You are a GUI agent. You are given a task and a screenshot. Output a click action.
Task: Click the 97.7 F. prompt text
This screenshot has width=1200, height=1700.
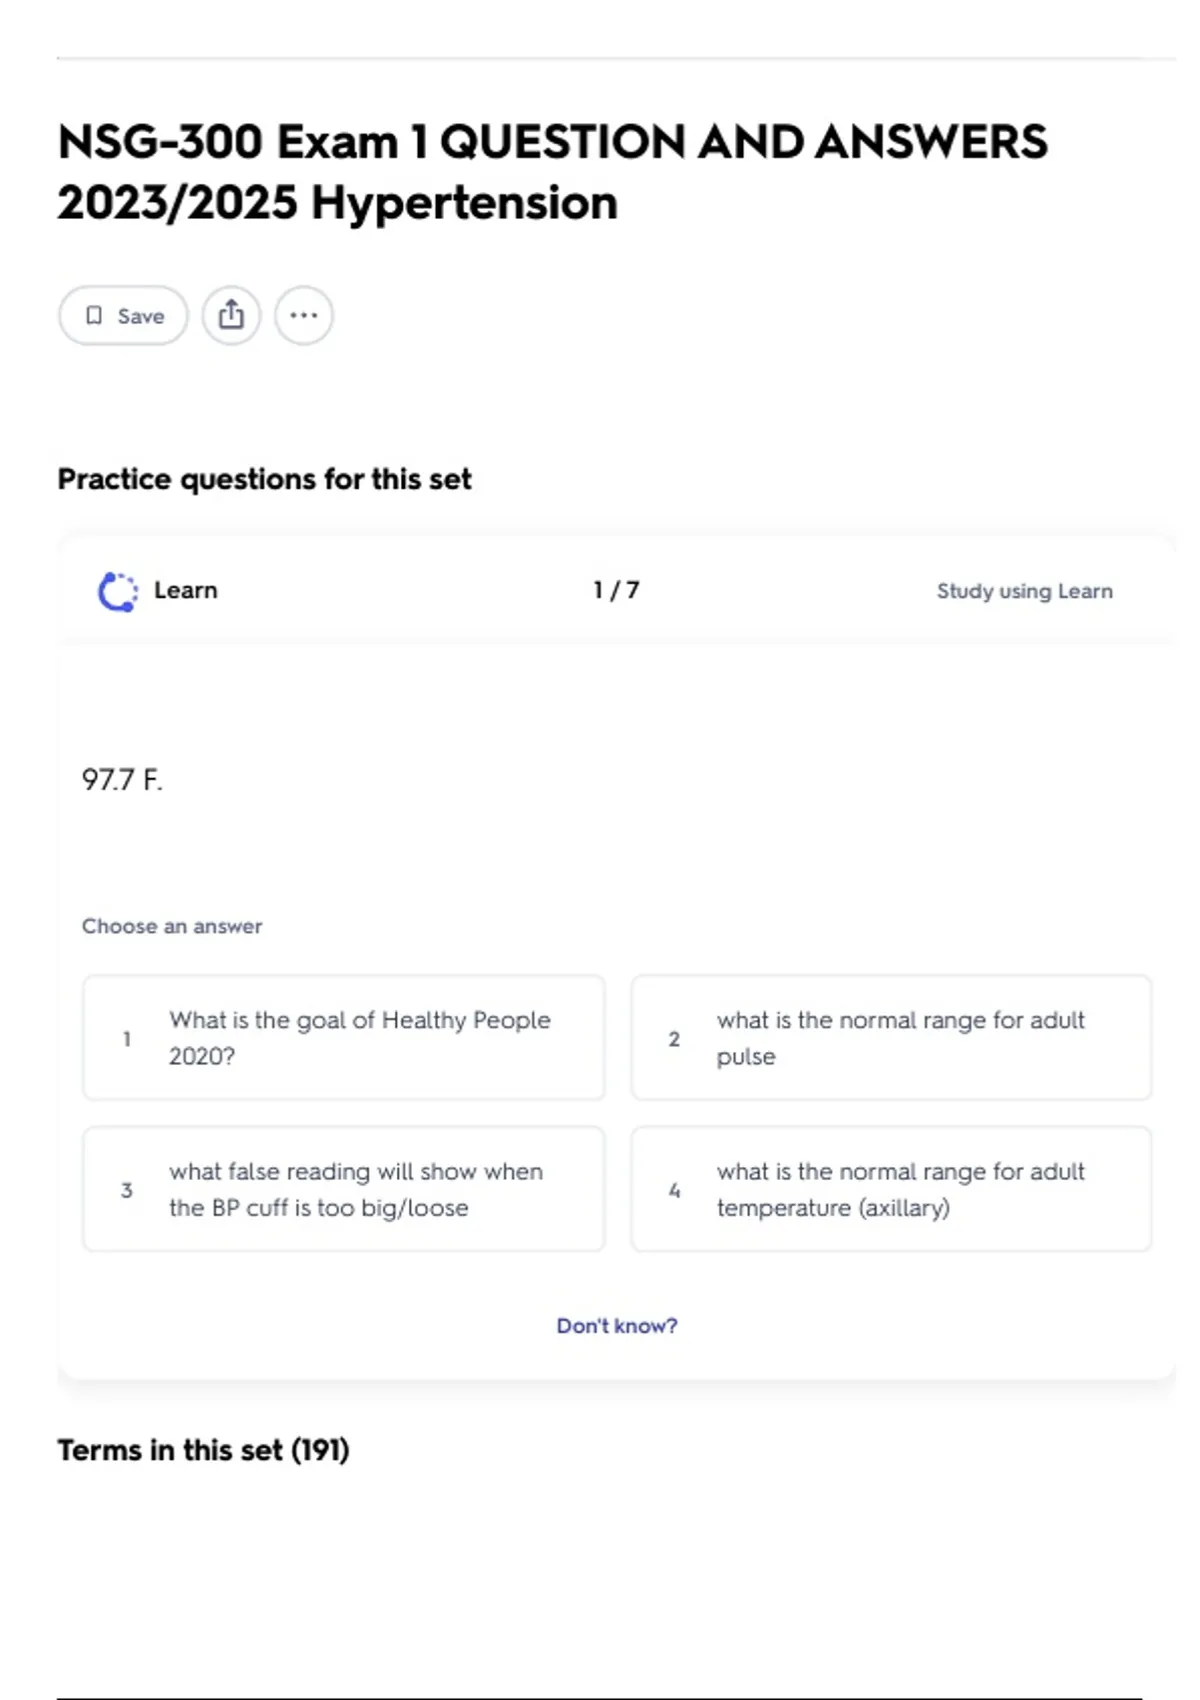(x=122, y=780)
